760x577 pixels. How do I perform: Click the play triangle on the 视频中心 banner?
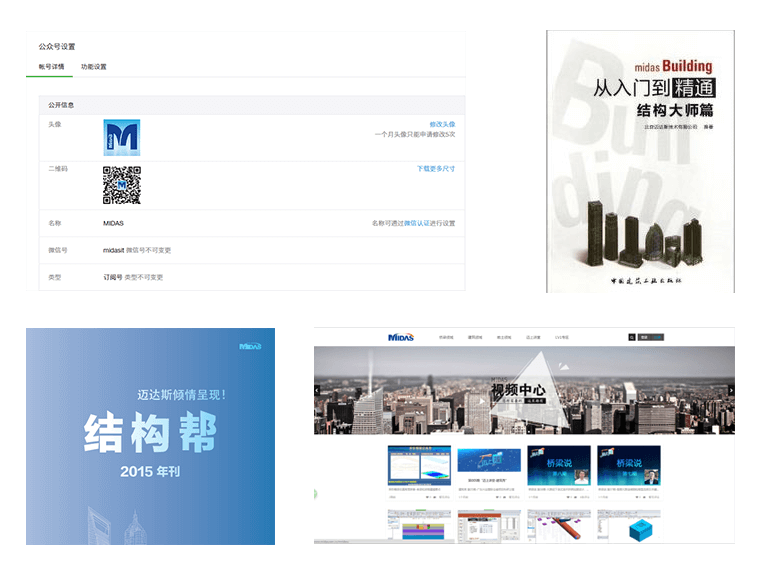pyautogui.click(x=482, y=401)
